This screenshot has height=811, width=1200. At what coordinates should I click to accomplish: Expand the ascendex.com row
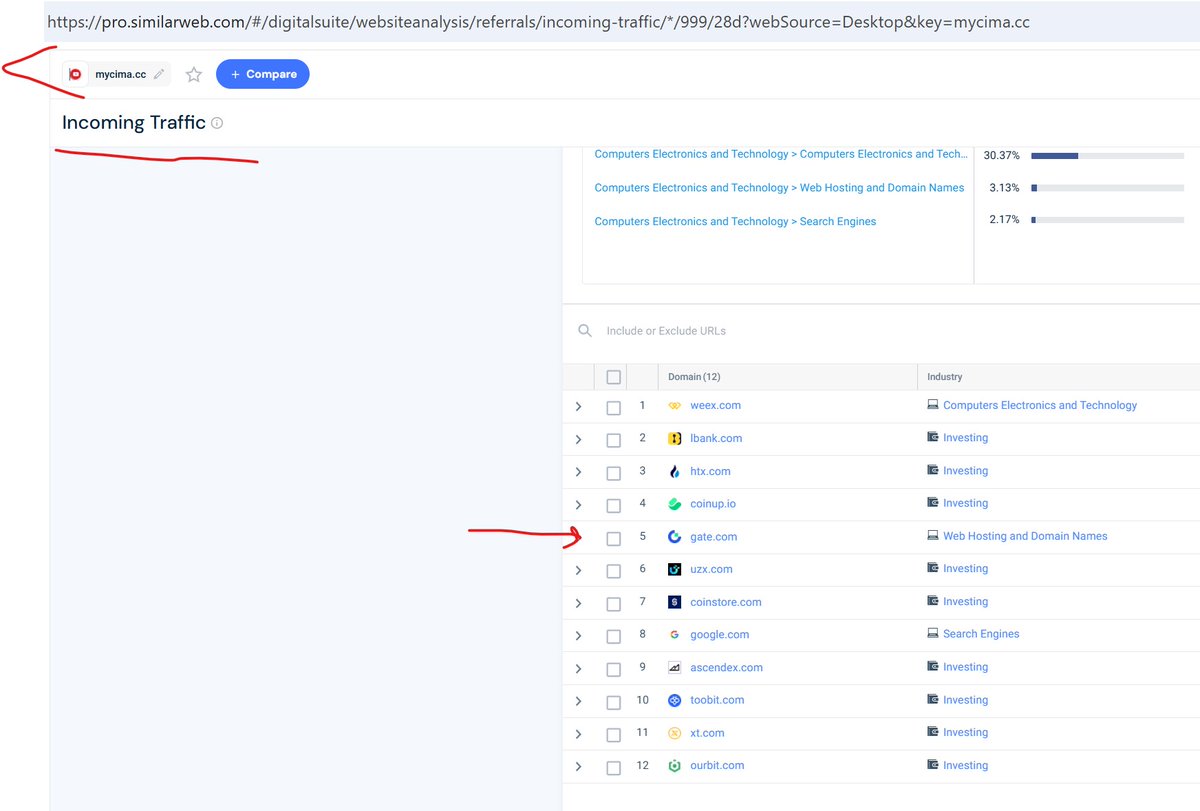[x=578, y=669]
